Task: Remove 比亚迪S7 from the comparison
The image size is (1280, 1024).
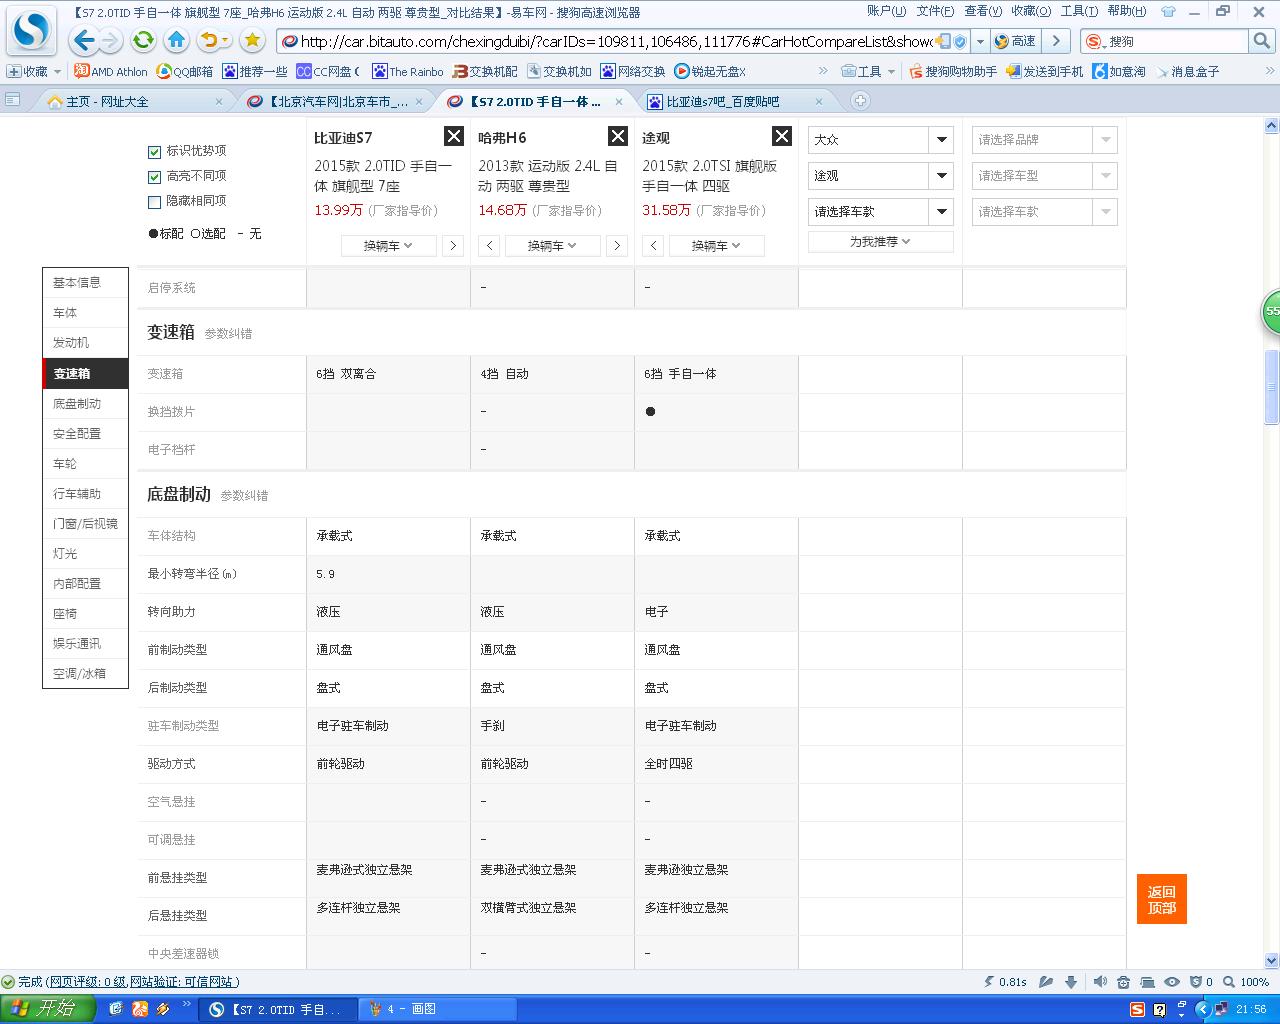Action: [454, 137]
